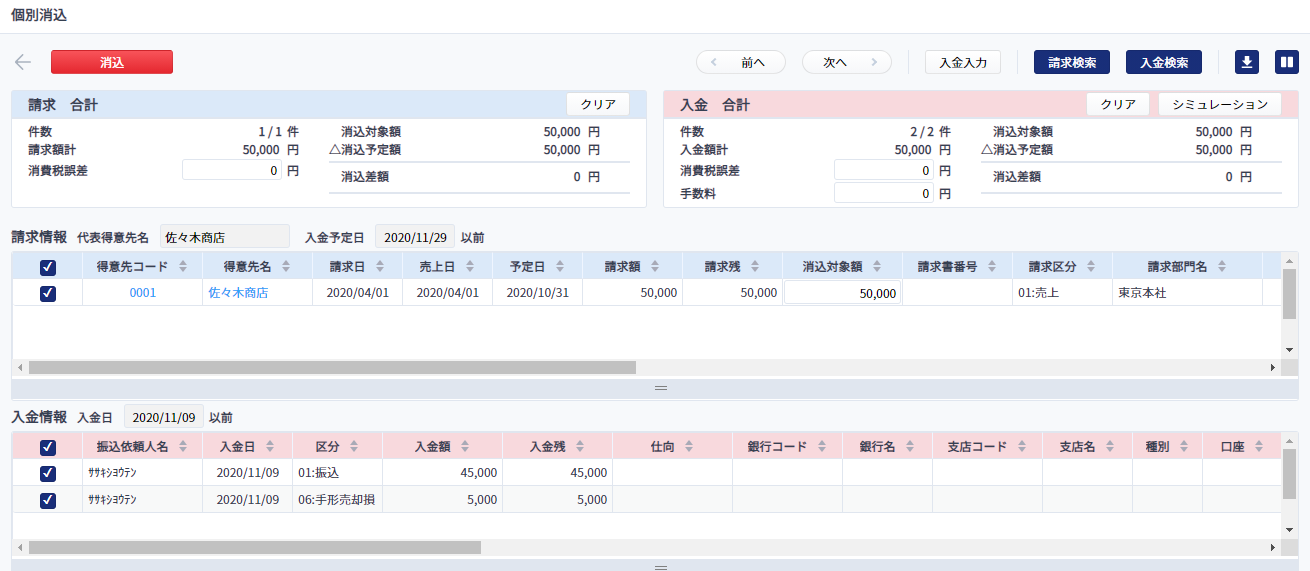The image size is (1310, 571).
Task: Open 請求検索
Action: (1072, 62)
